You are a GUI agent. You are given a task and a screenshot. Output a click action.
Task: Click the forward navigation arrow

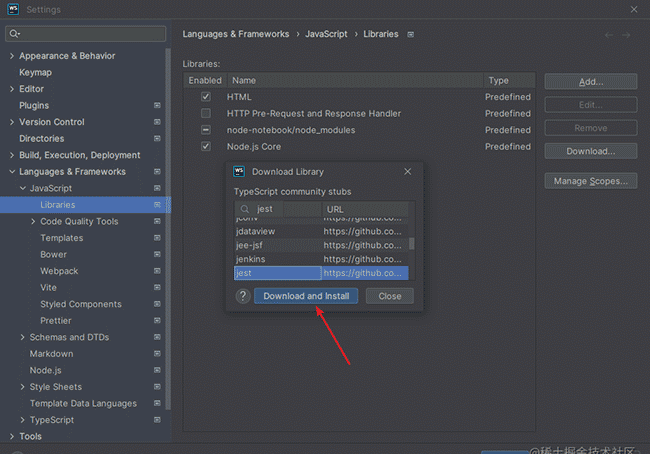pyautogui.click(x=626, y=35)
